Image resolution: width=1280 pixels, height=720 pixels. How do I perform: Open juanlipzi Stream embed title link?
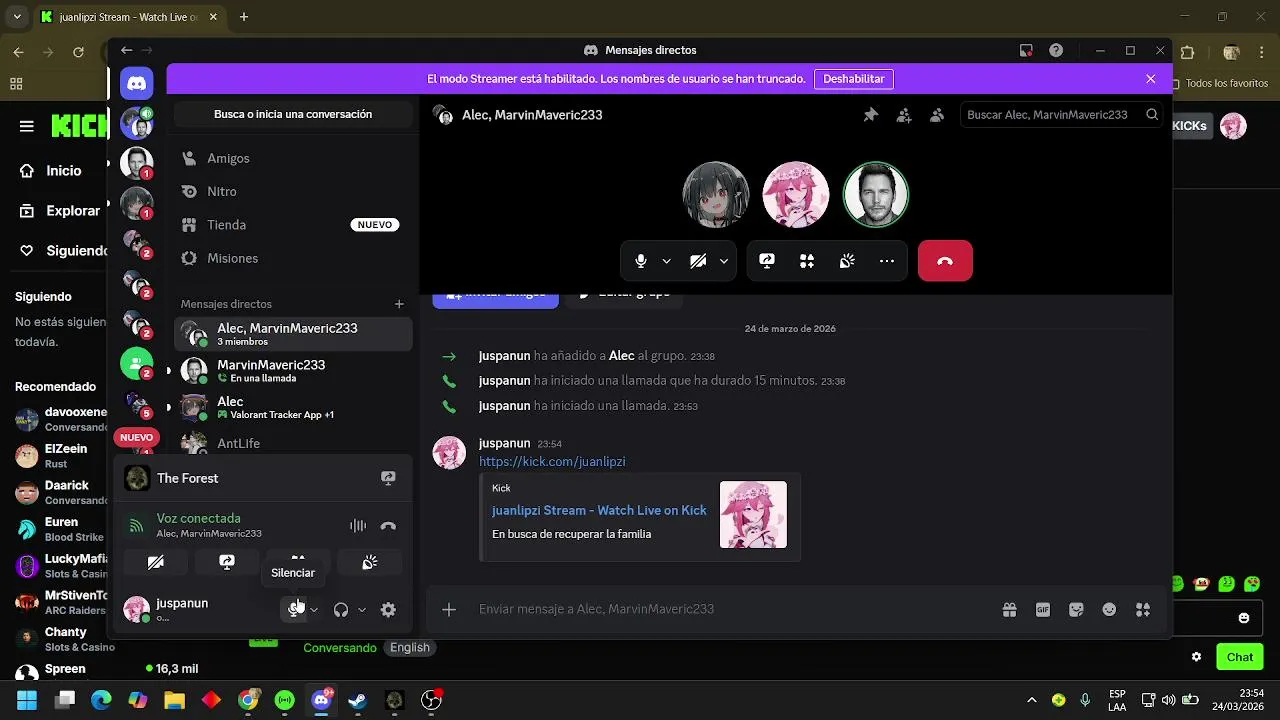pyautogui.click(x=599, y=510)
